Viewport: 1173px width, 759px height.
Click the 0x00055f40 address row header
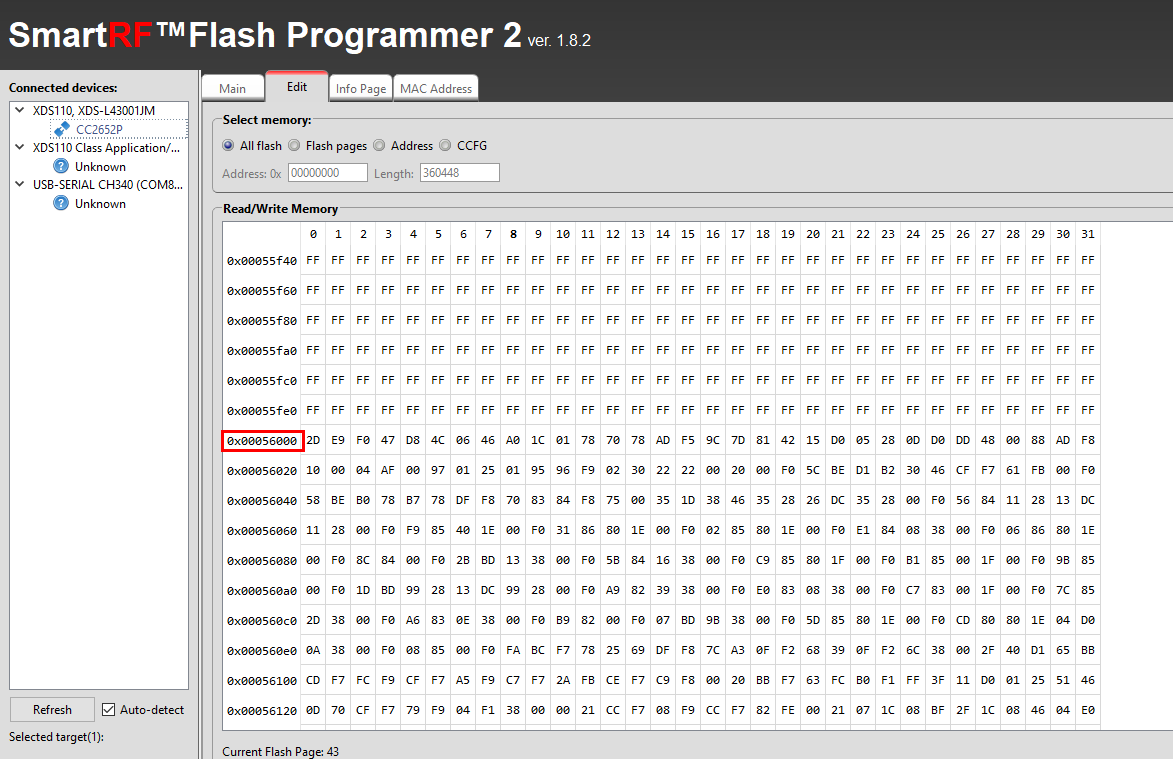[x=262, y=261]
